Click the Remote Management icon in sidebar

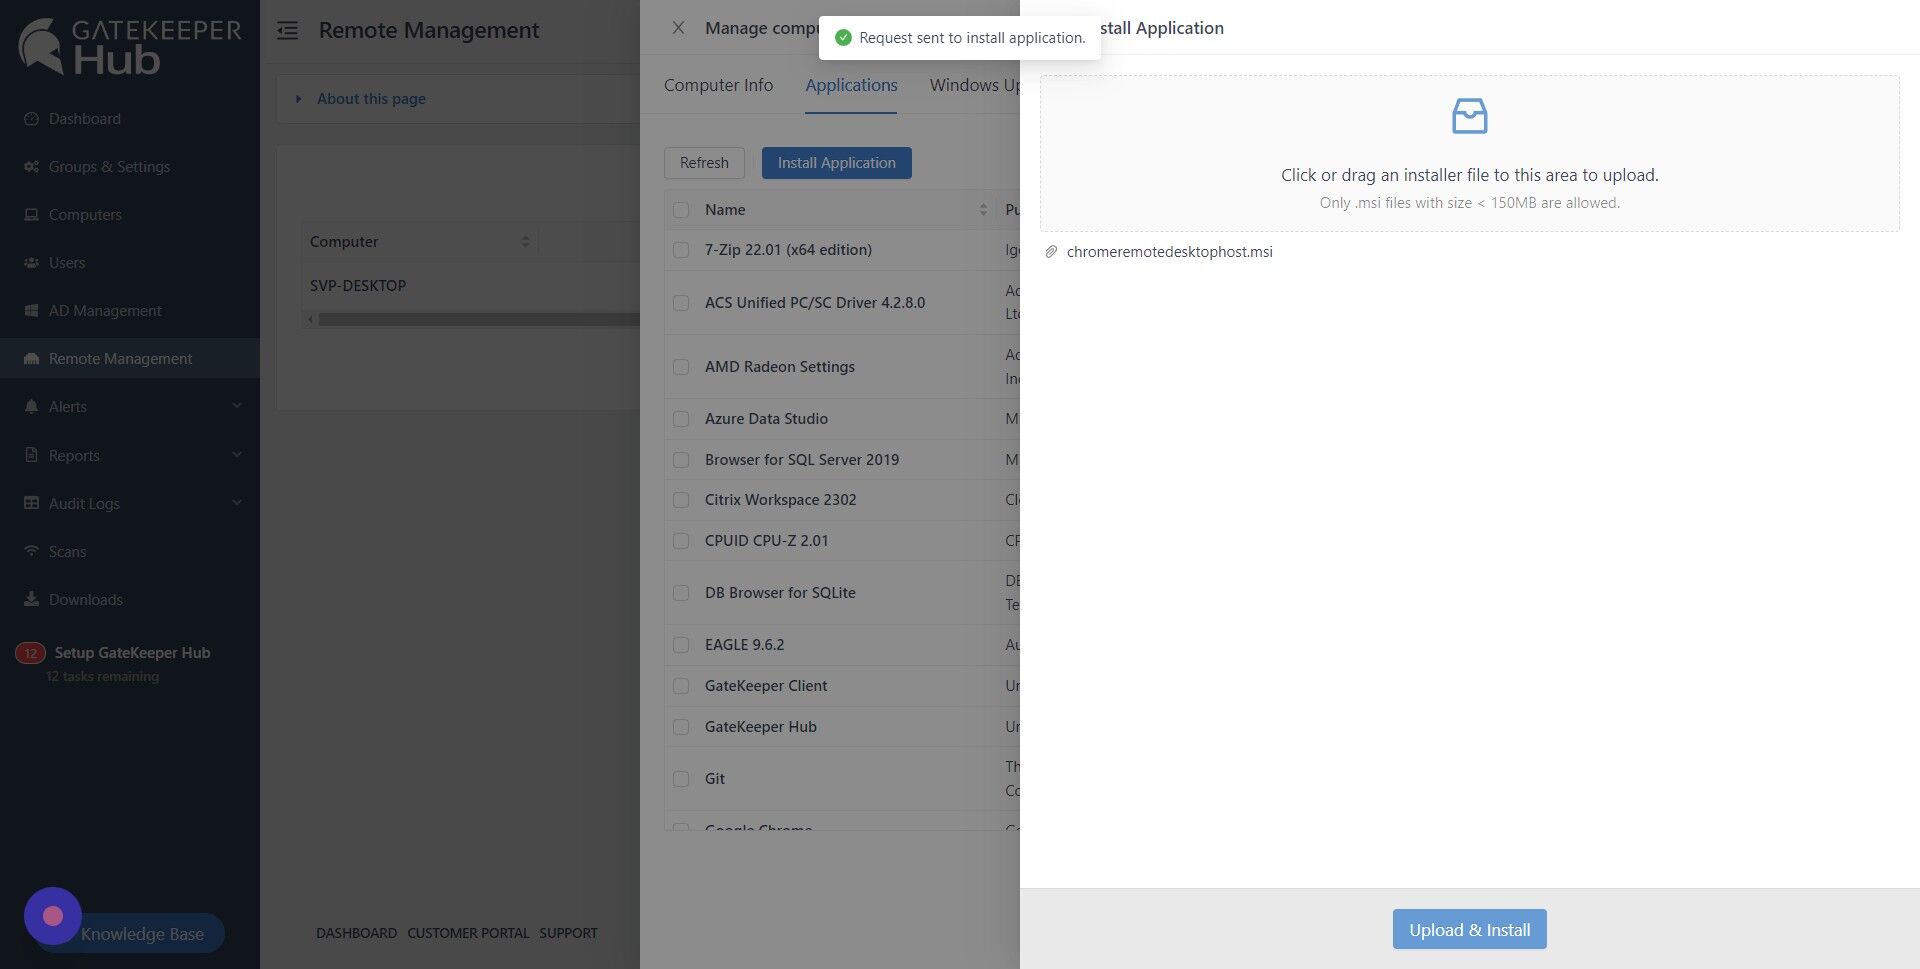(31, 359)
